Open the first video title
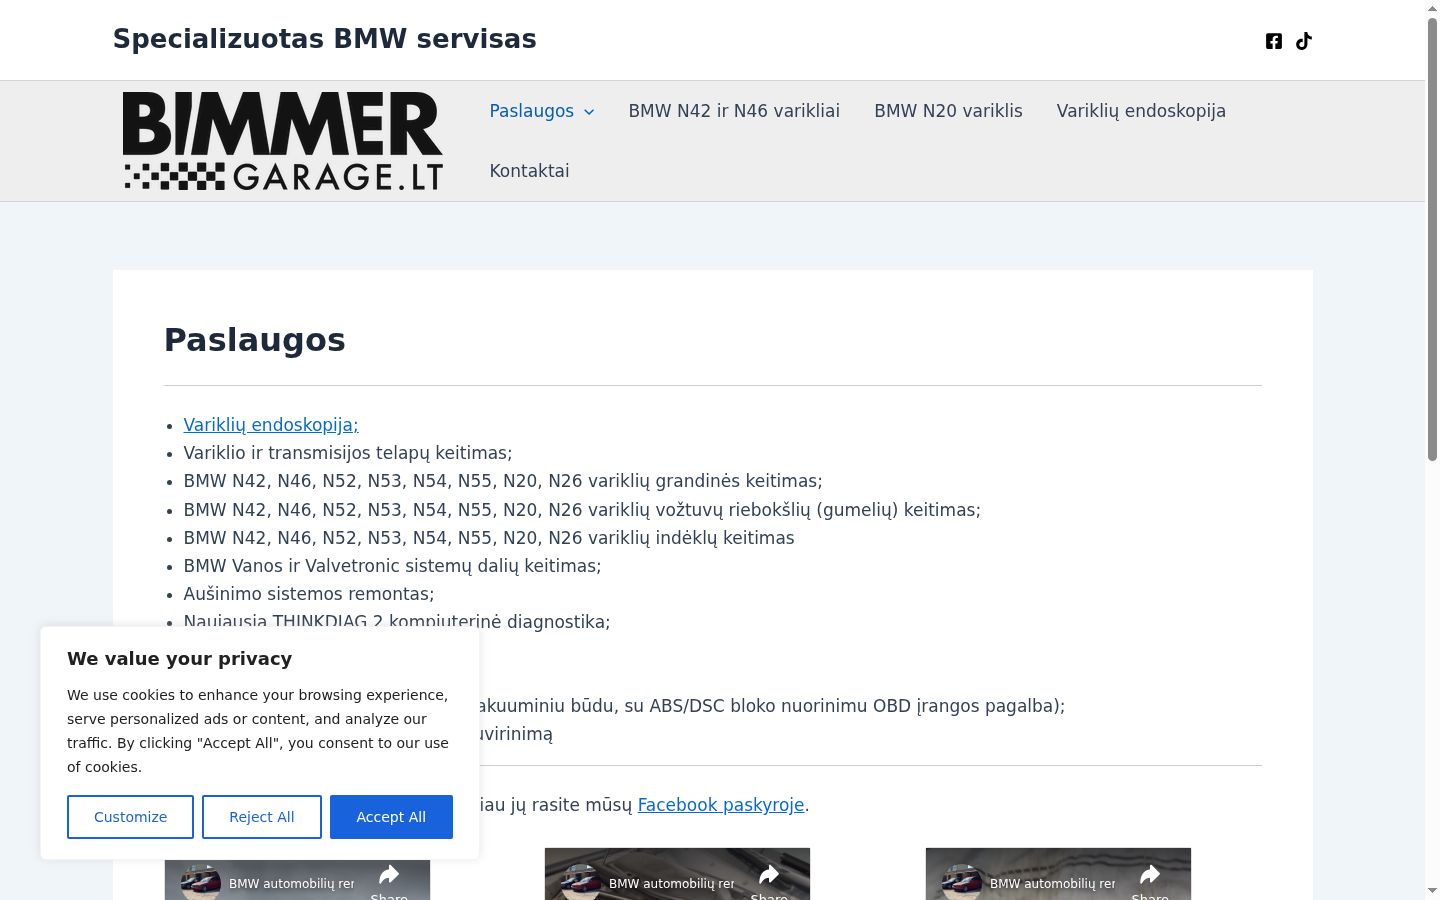 pyautogui.click(x=291, y=884)
